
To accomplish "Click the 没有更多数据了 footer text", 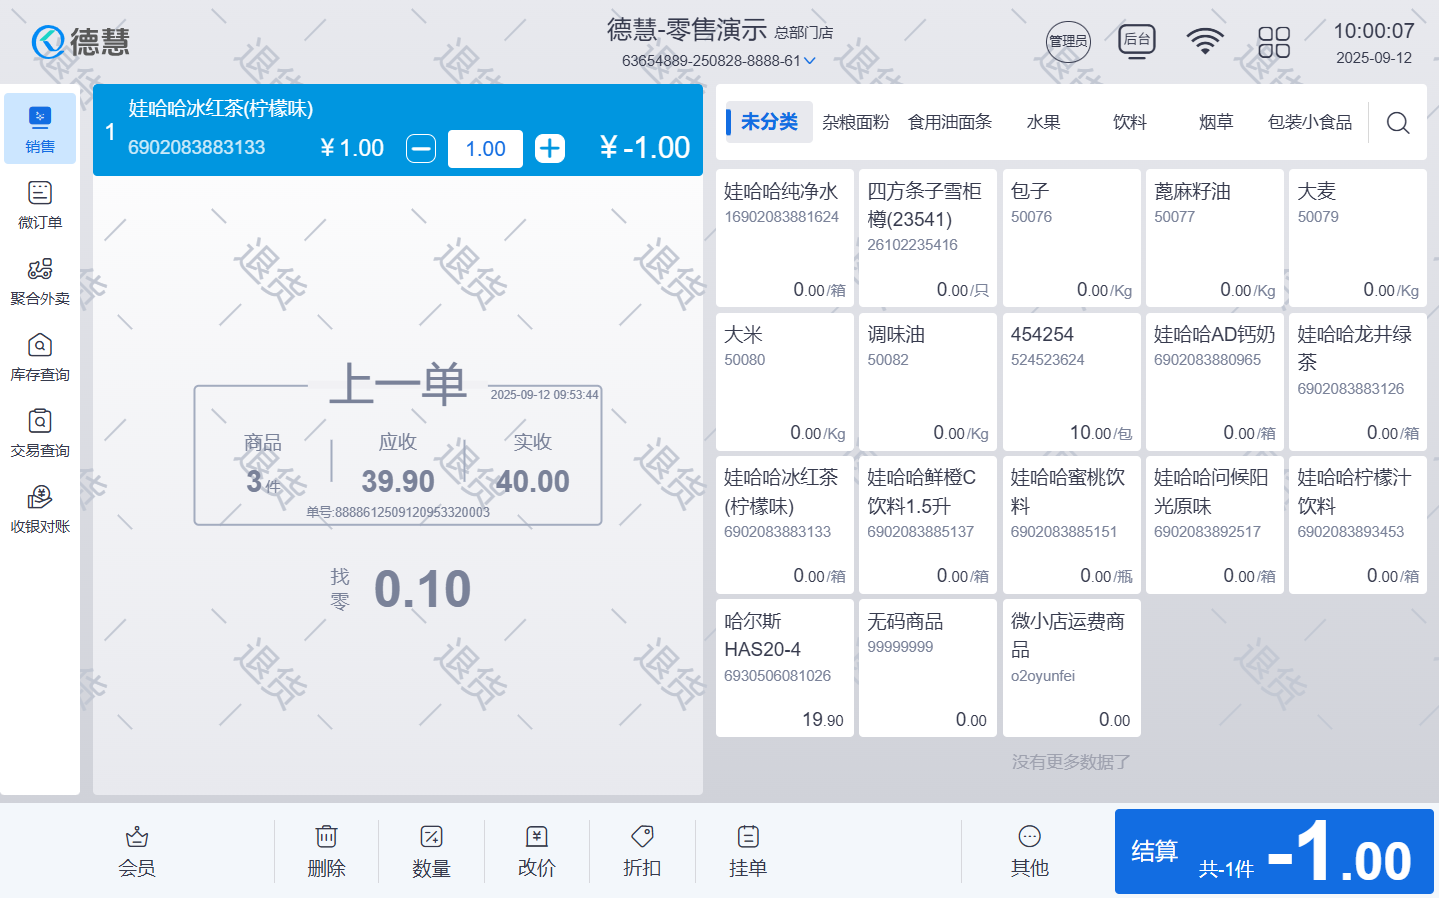I will point(1071,762).
